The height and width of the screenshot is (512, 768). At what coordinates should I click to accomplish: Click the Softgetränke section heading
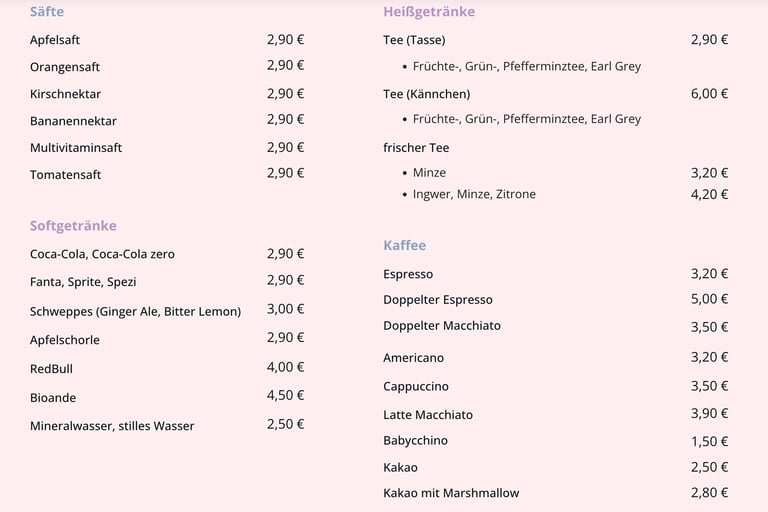click(73, 226)
